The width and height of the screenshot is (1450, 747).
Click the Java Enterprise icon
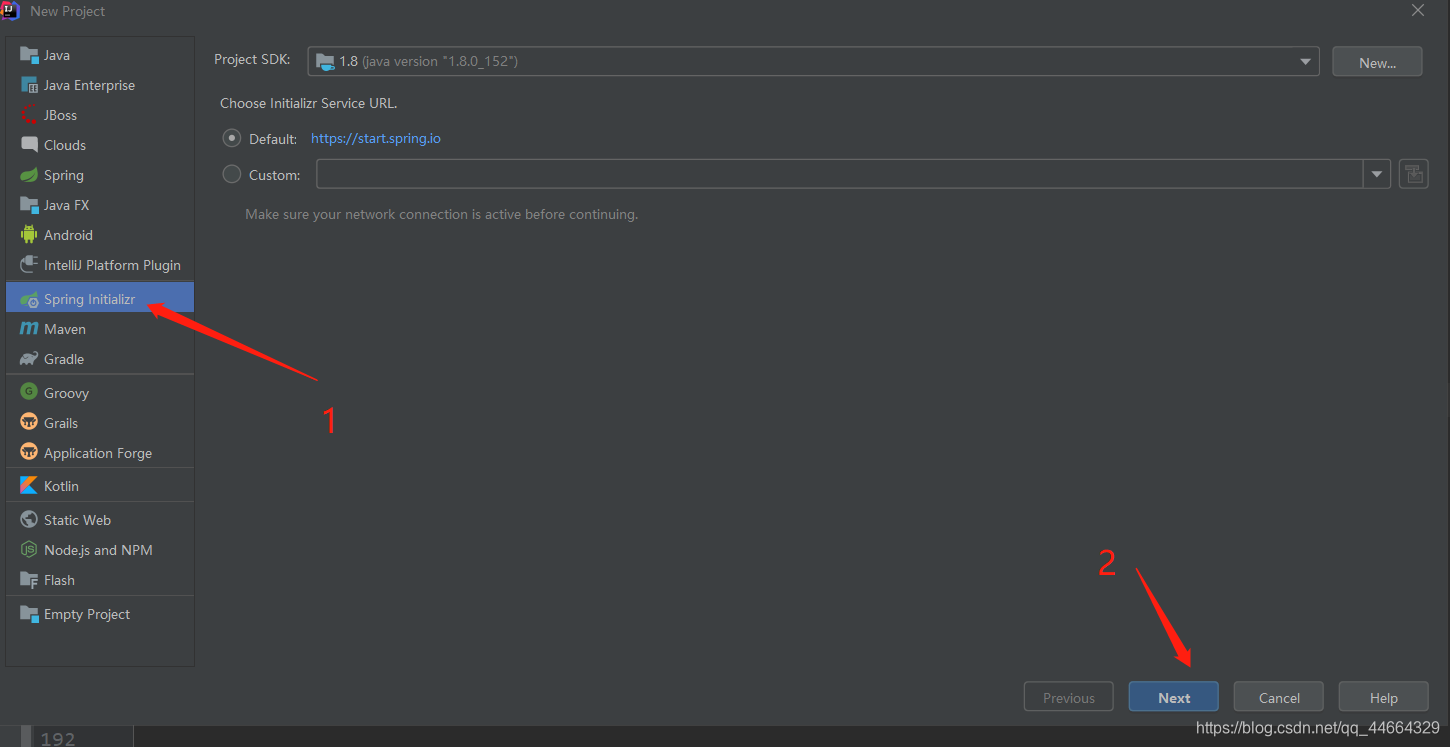point(29,85)
